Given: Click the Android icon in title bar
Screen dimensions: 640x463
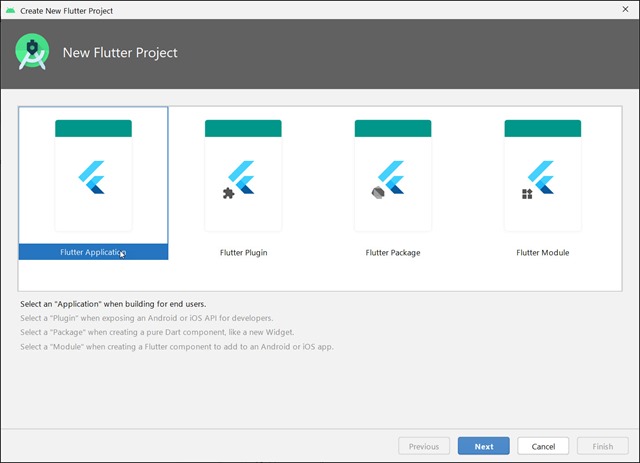Looking at the screenshot, I should [11, 10].
